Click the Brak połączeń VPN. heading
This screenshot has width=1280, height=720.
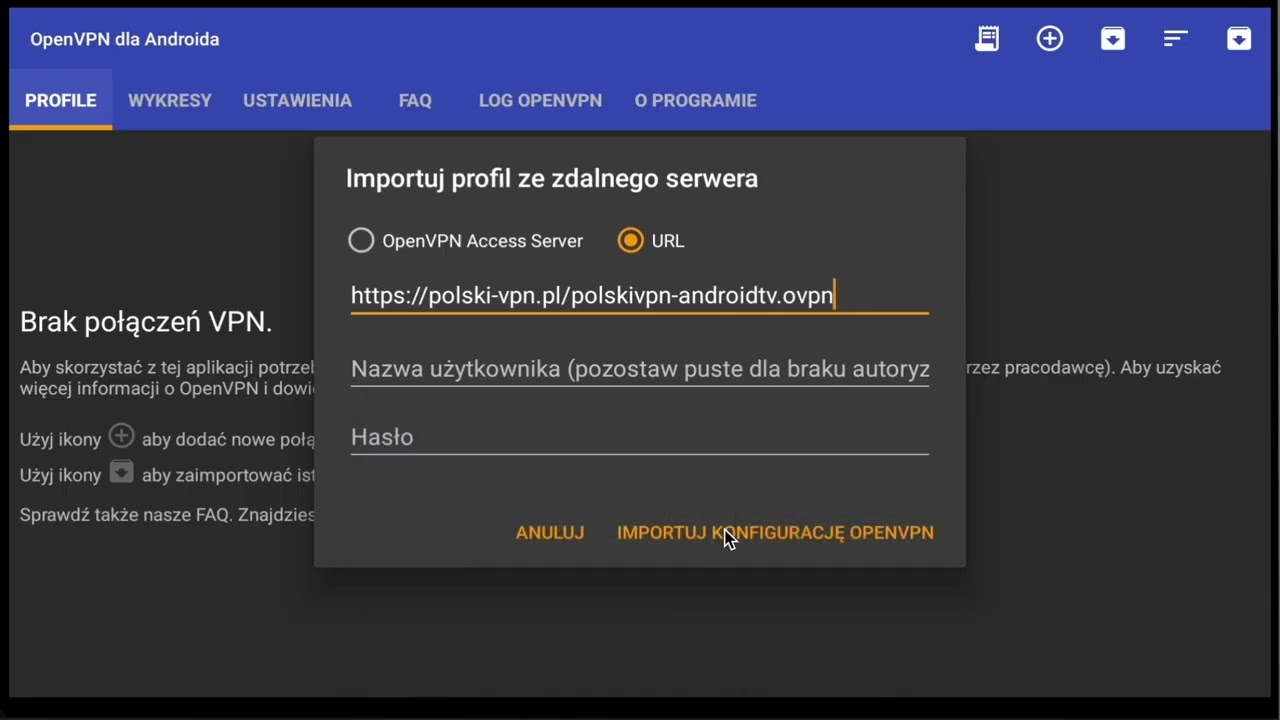tap(146, 322)
